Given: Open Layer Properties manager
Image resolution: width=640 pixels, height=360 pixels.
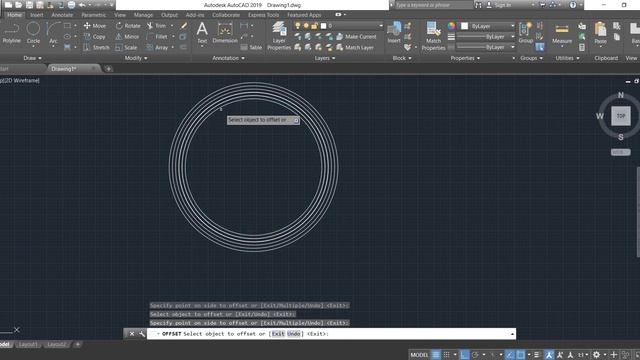Looking at the screenshot, I should click(x=279, y=36).
